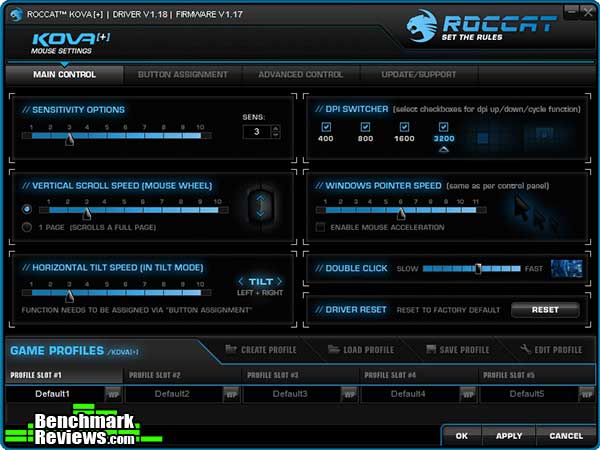
Task: Click Save Profile
Action: [x=458, y=350]
